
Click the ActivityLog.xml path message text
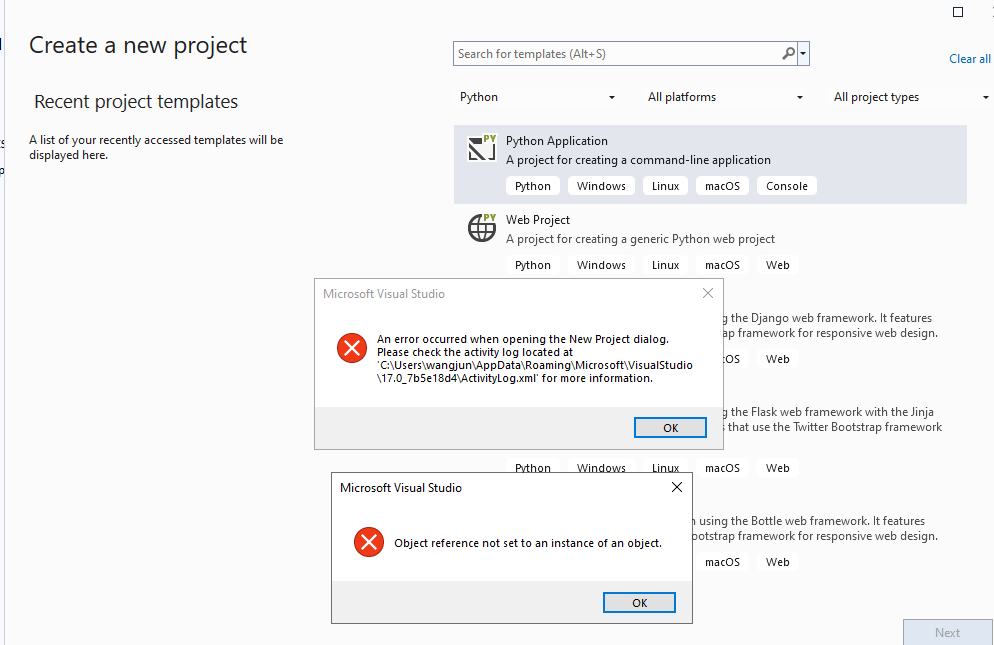click(535, 359)
